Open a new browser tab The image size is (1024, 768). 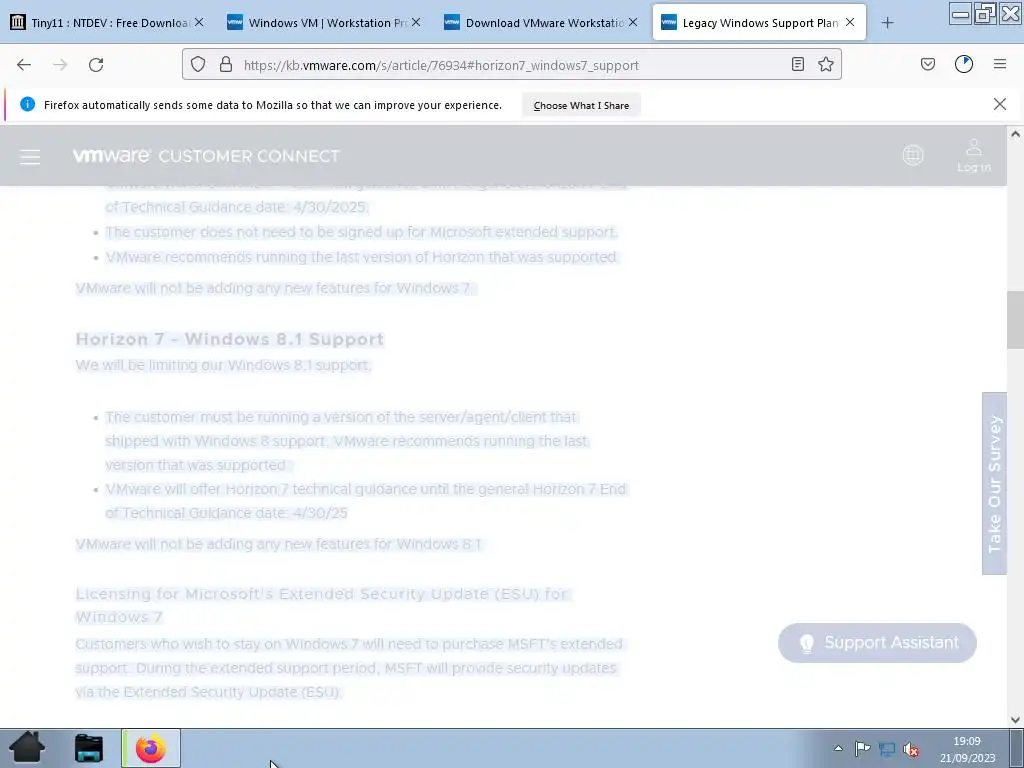tap(887, 23)
